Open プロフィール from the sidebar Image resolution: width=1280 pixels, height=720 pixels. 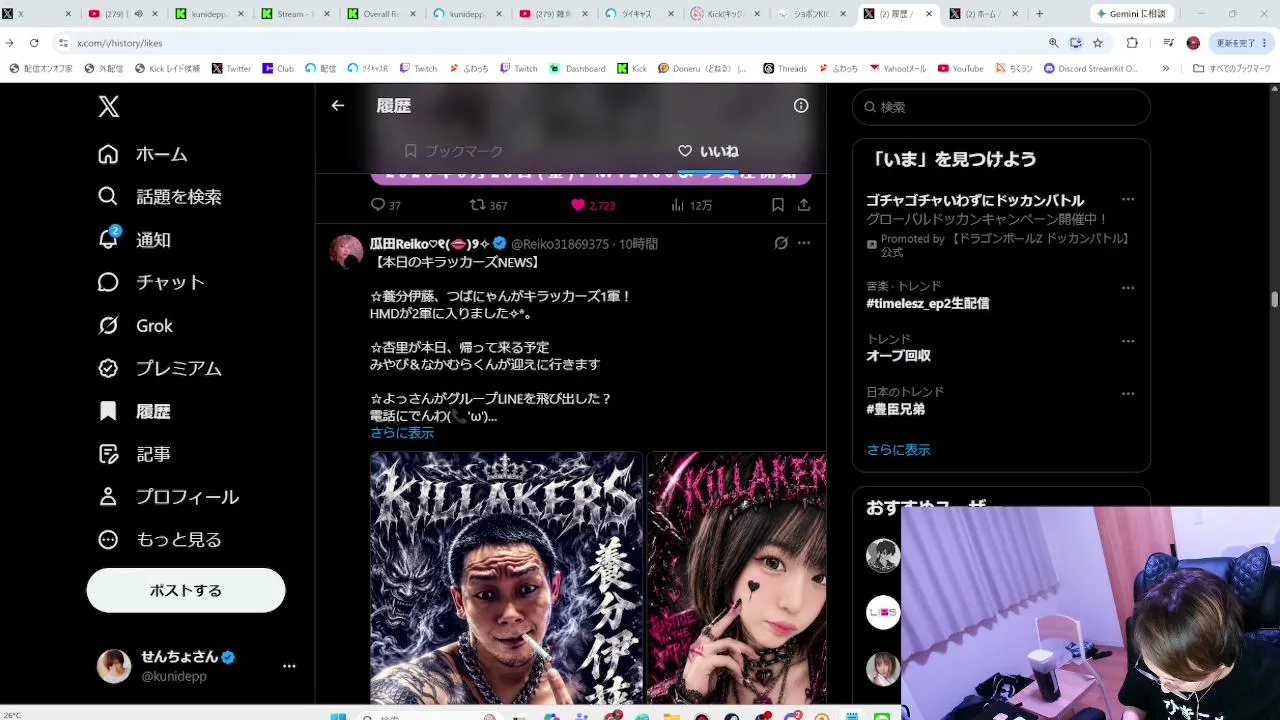click(x=167, y=497)
